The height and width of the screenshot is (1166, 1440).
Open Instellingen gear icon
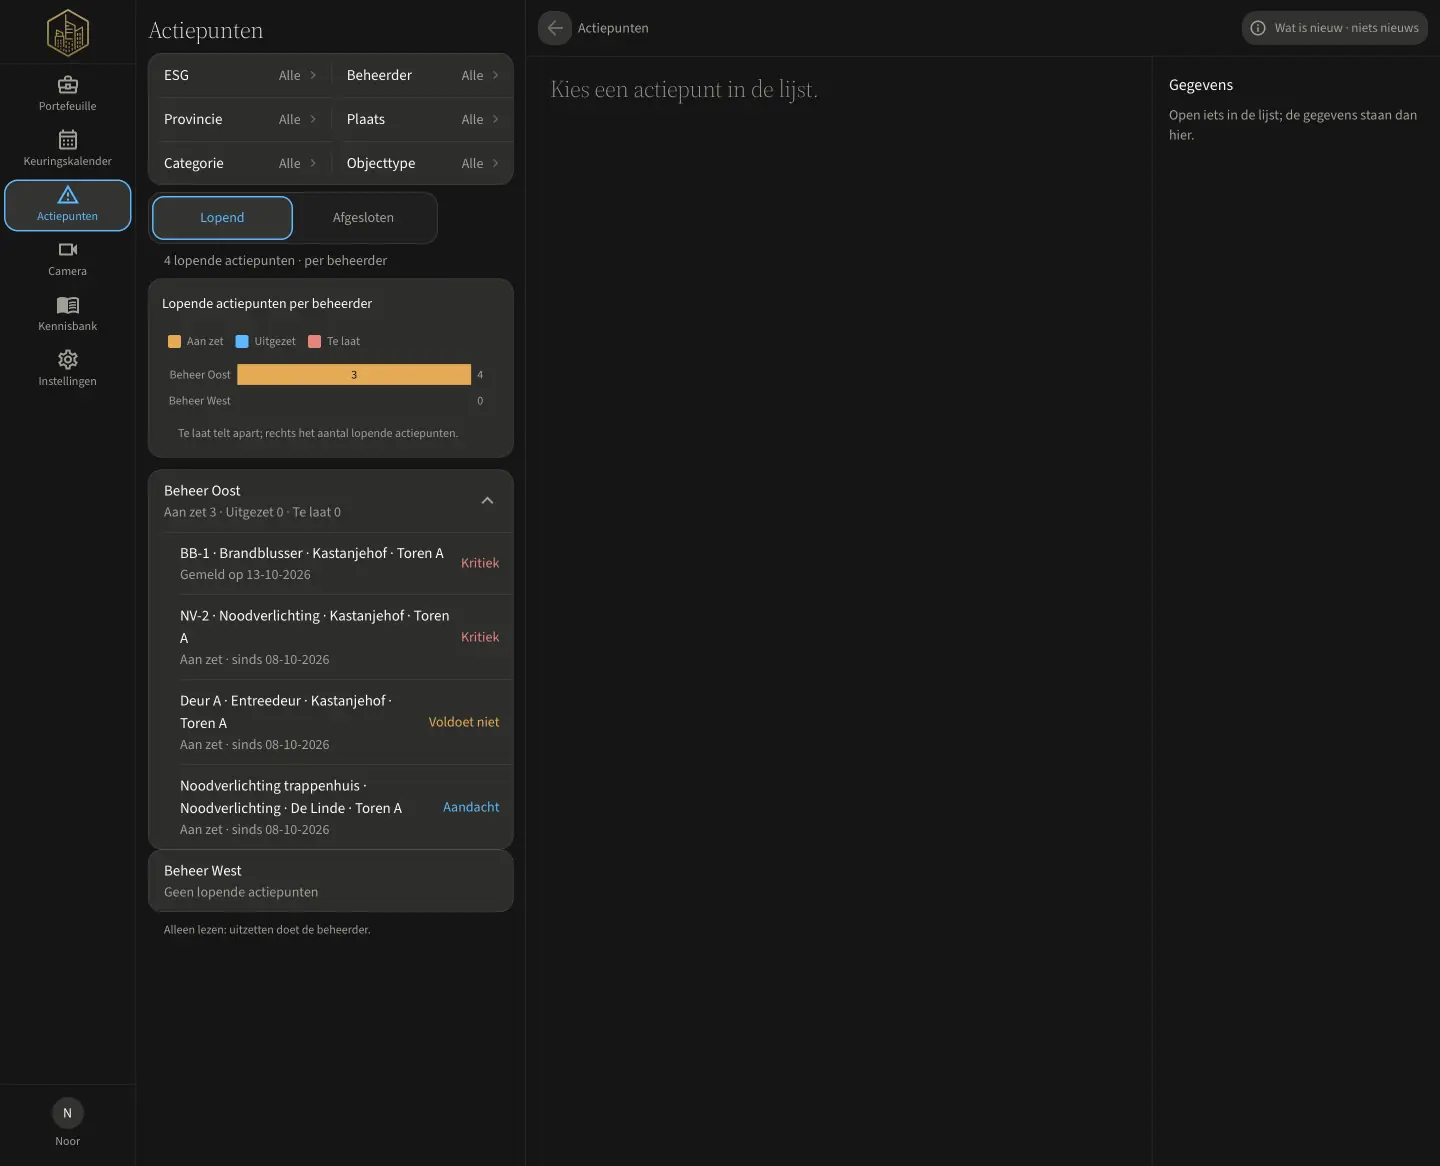point(68,360)
